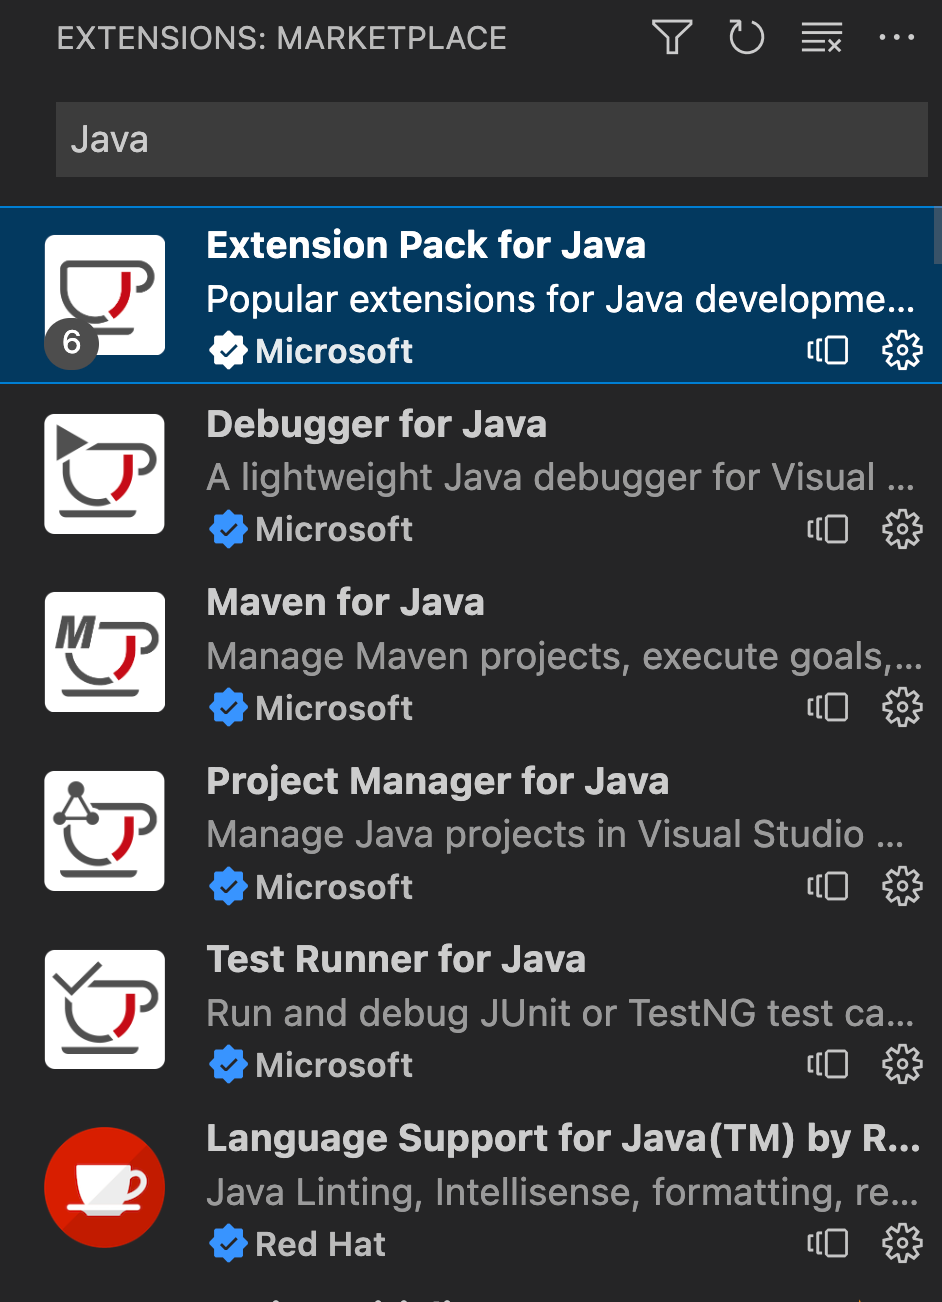Click the extensions list scrollbar
The image size is (942, 1302).
coord(937,235)
